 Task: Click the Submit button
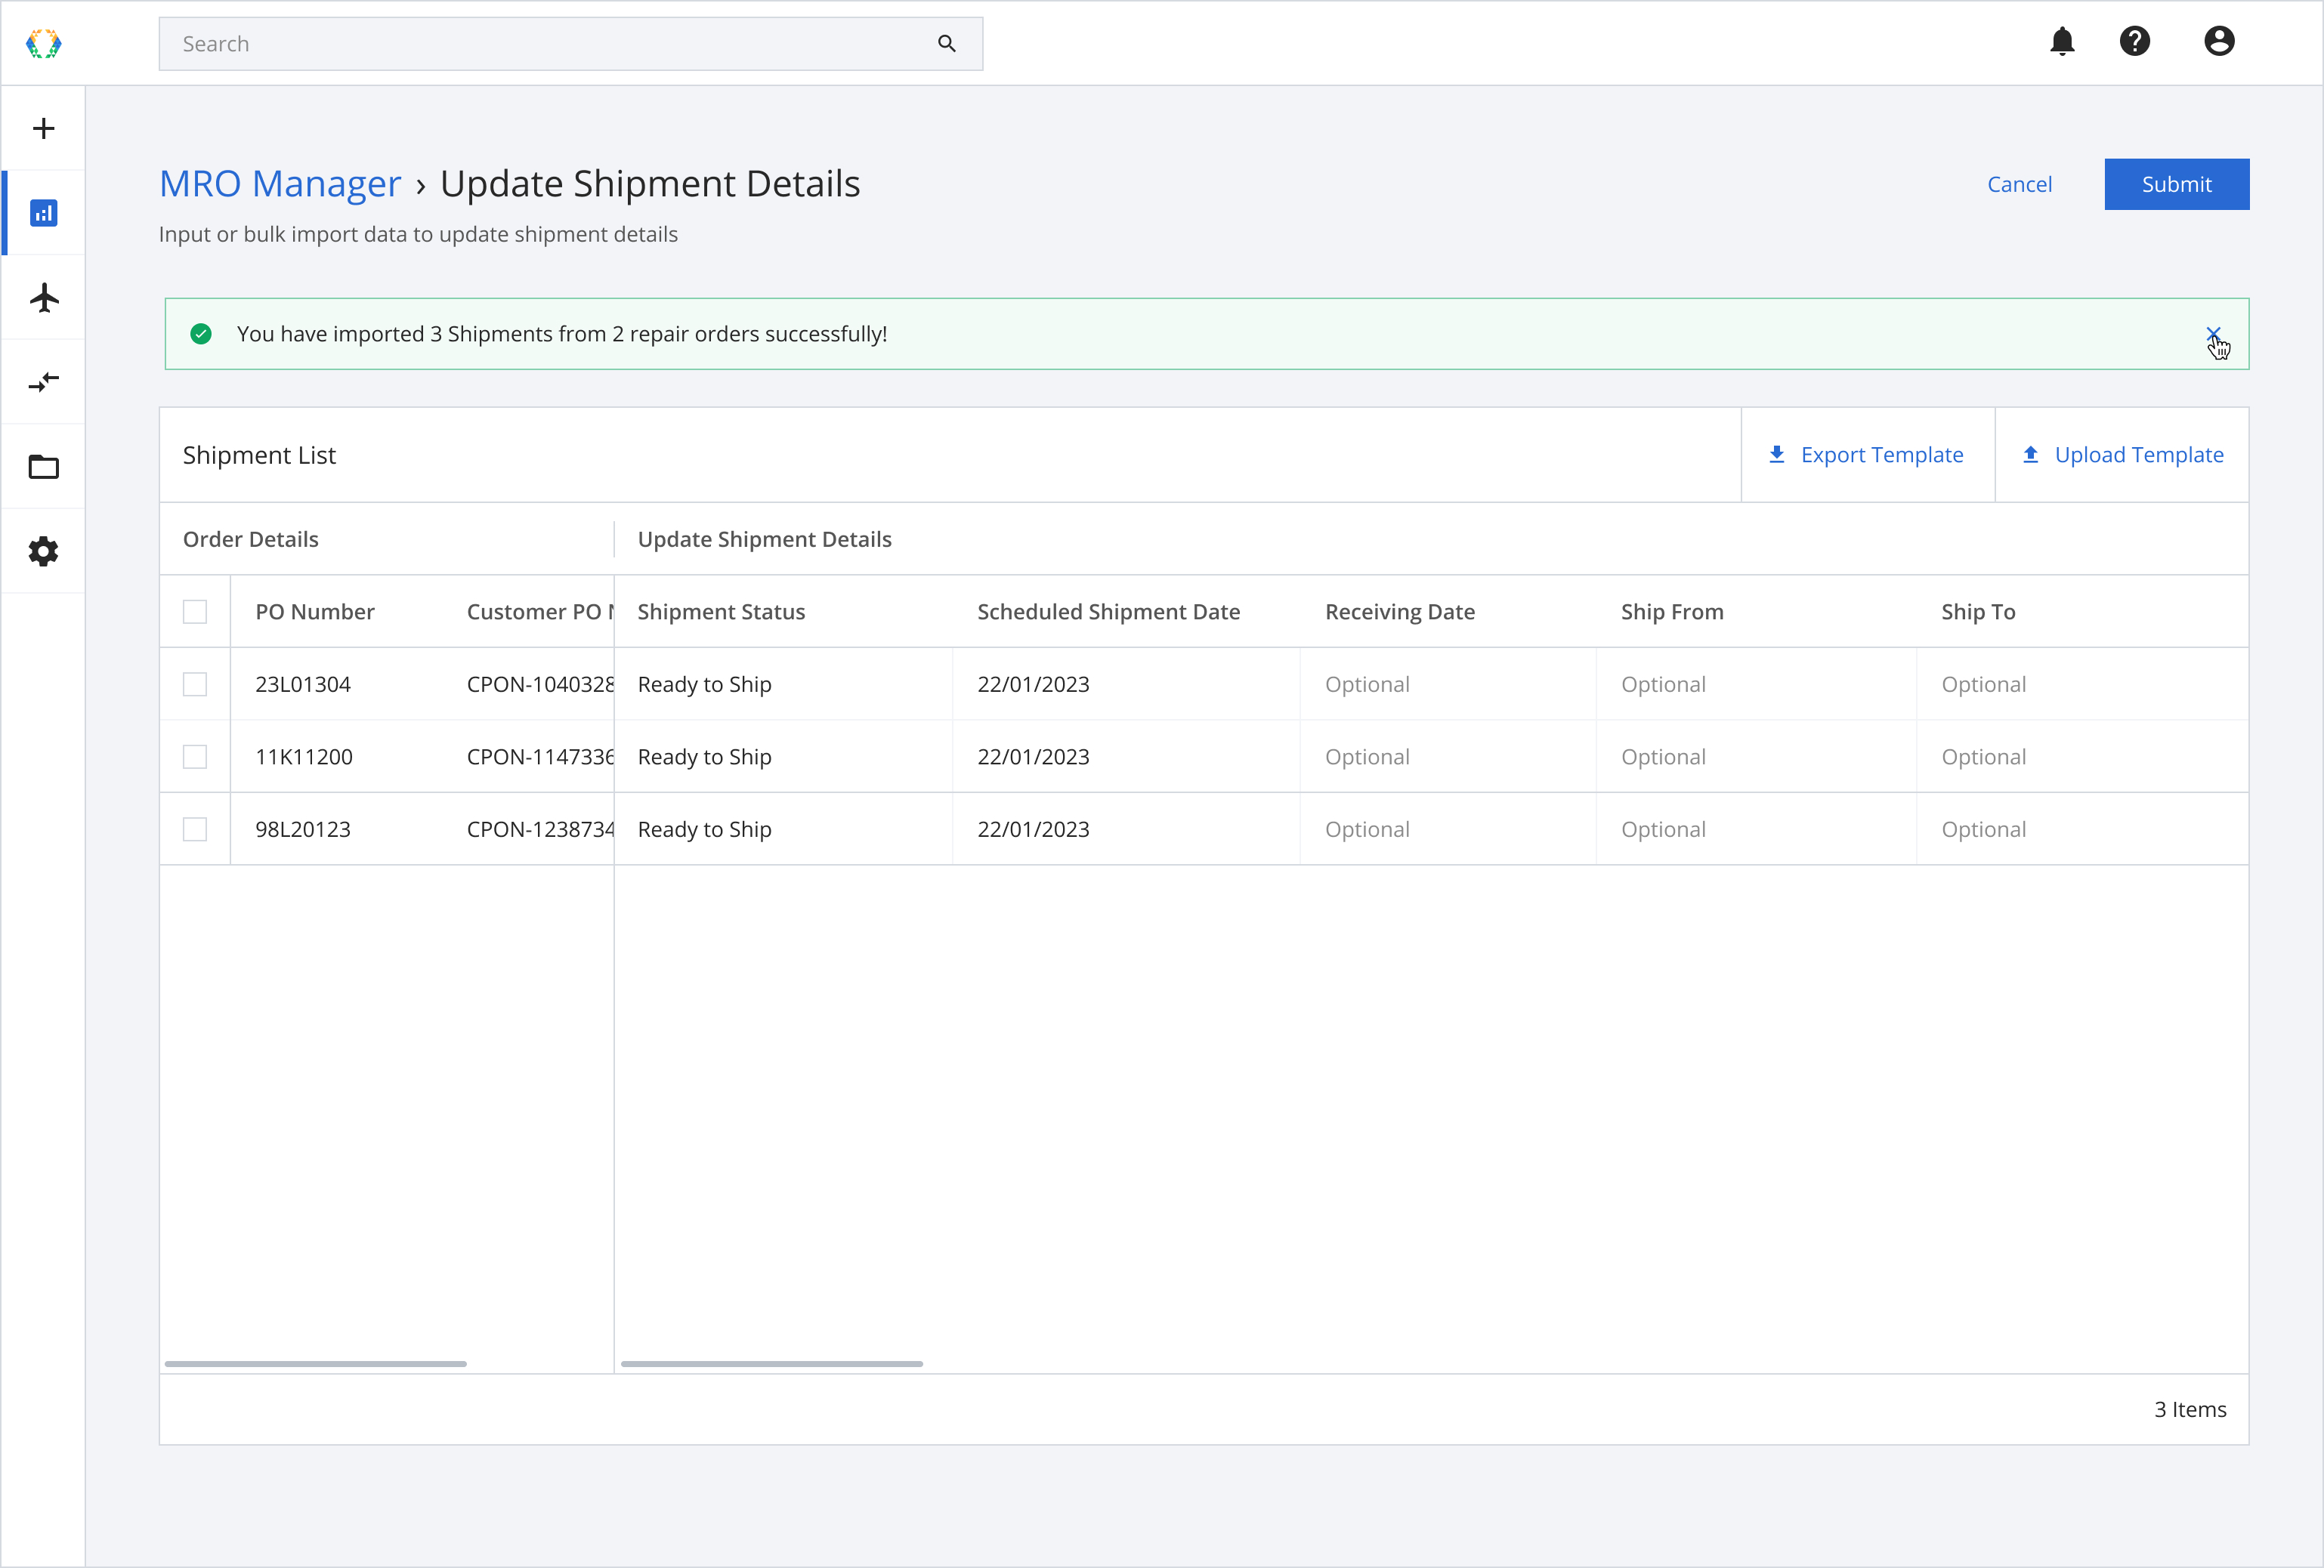[x=2176, y=184]
